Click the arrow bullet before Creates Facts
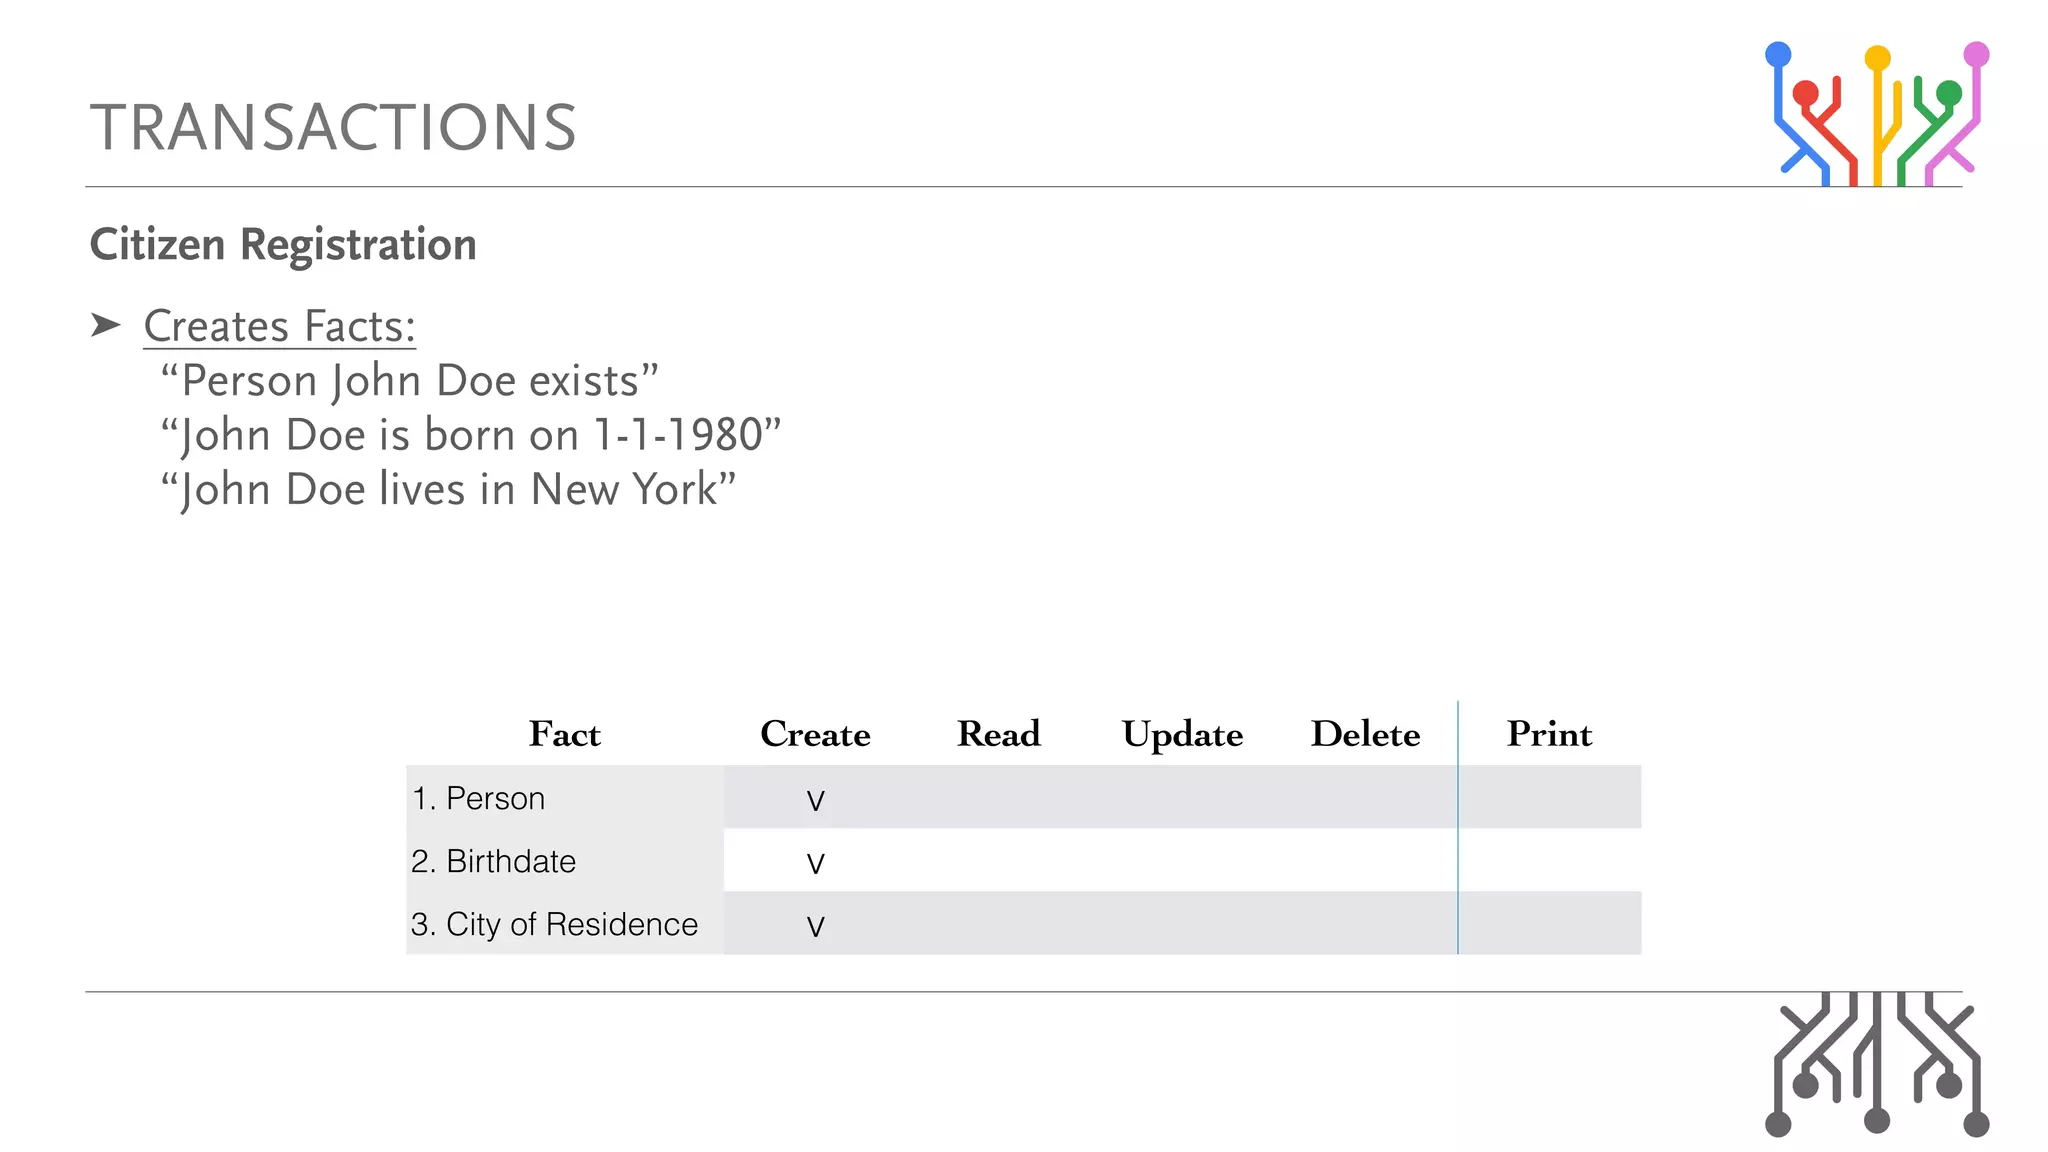This screenshot has height=1152, width=2048. [106, 325]
